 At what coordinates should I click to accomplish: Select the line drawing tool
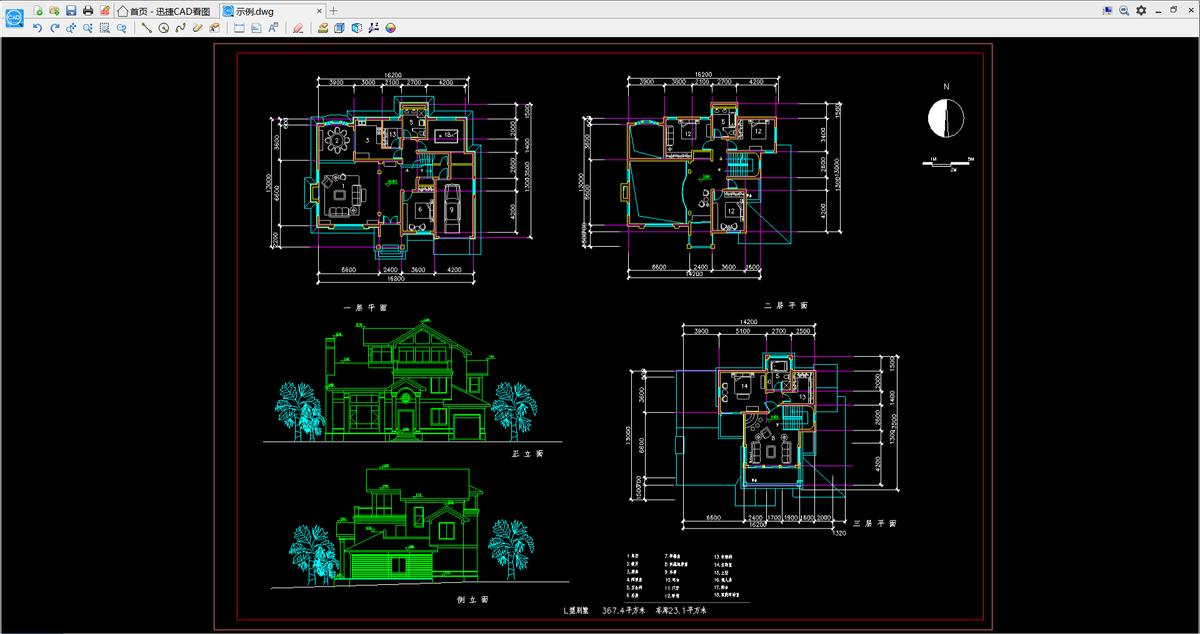[146, 28]
